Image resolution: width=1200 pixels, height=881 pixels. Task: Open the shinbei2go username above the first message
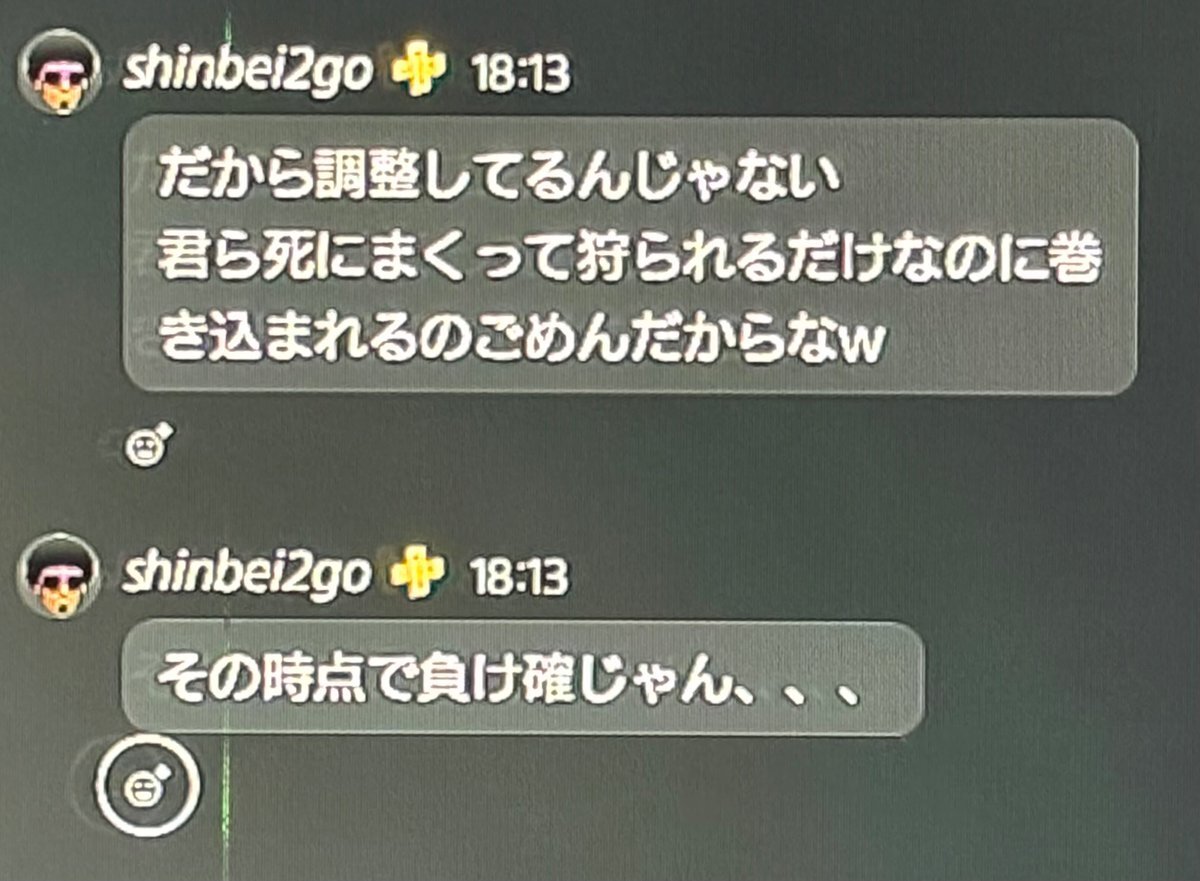248,74
